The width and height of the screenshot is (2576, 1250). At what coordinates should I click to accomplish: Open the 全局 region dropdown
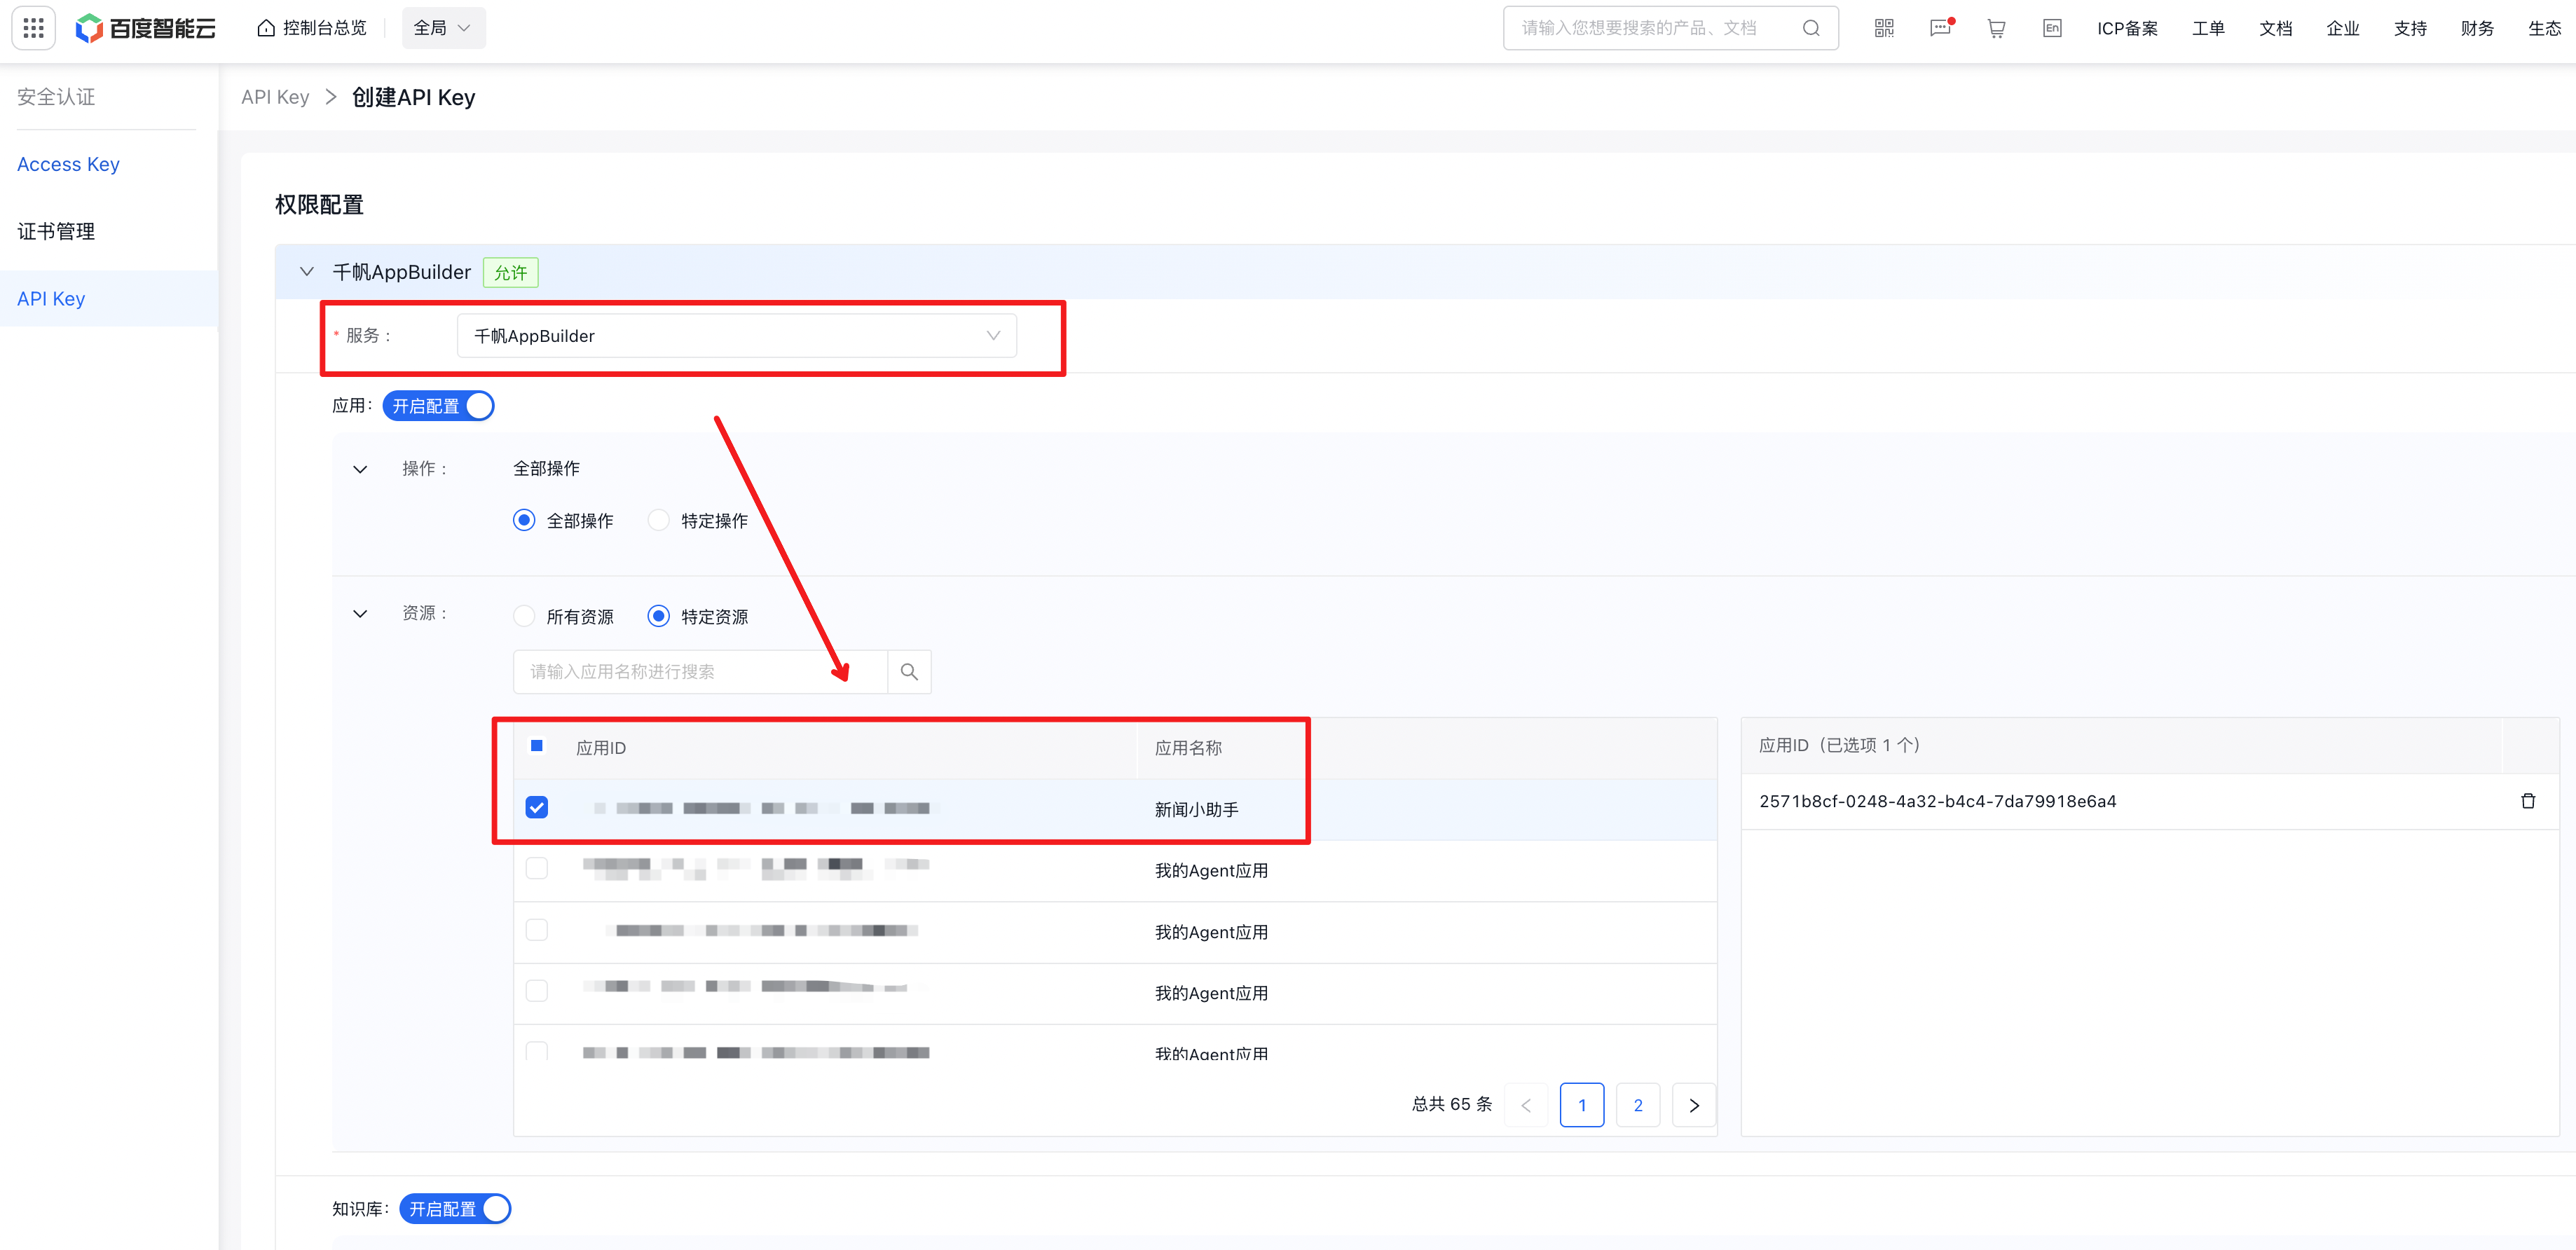click(x=443, y=28)
